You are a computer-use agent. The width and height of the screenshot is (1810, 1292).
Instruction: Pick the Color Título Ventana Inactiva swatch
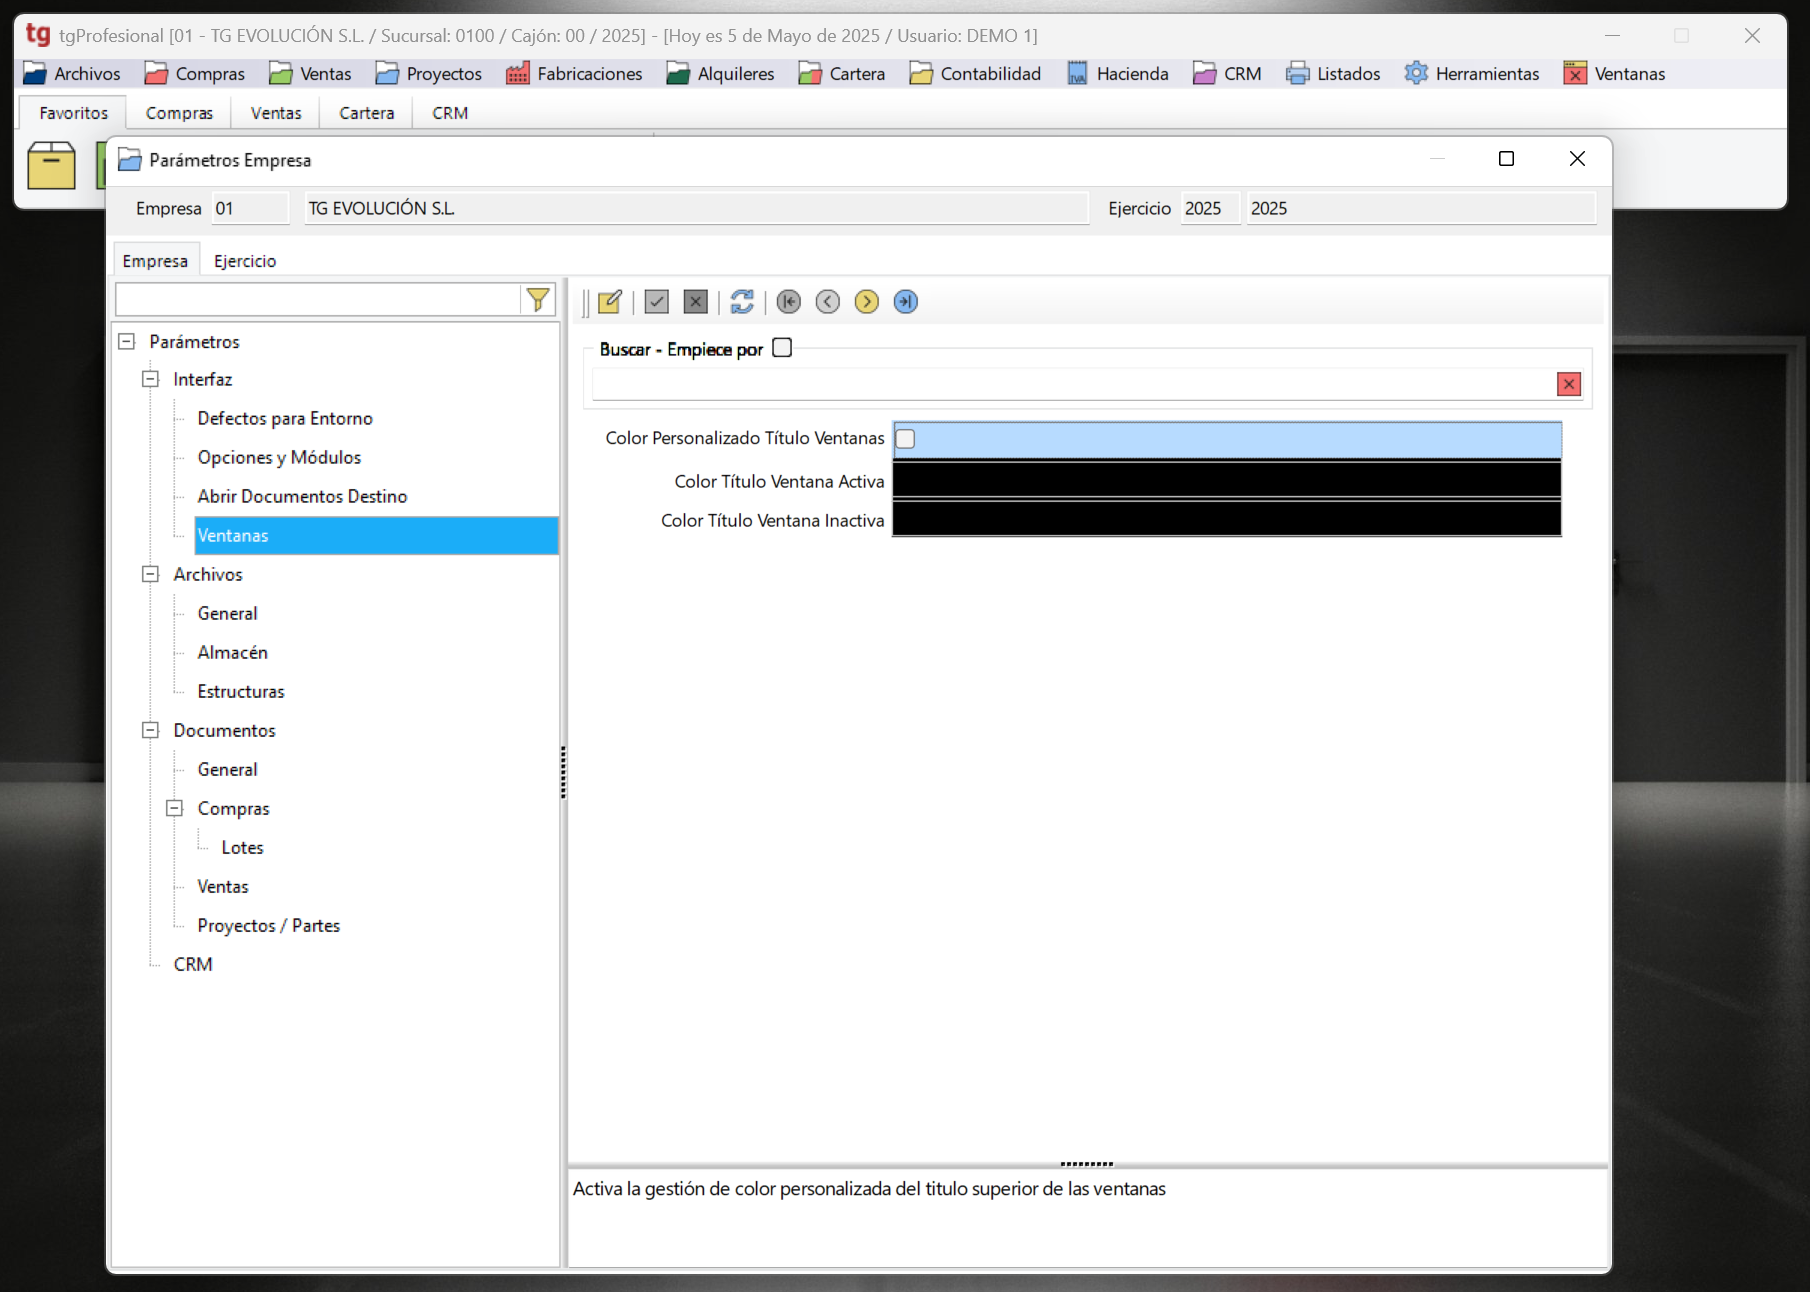point(1226,520)
